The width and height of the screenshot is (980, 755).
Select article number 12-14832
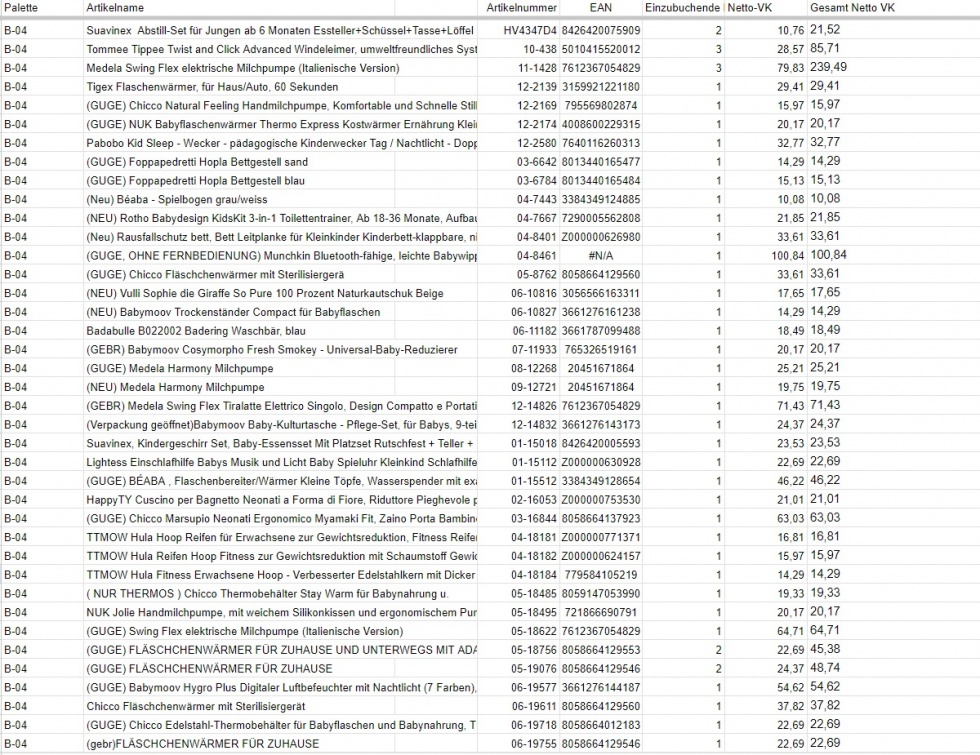pos(534,424)
